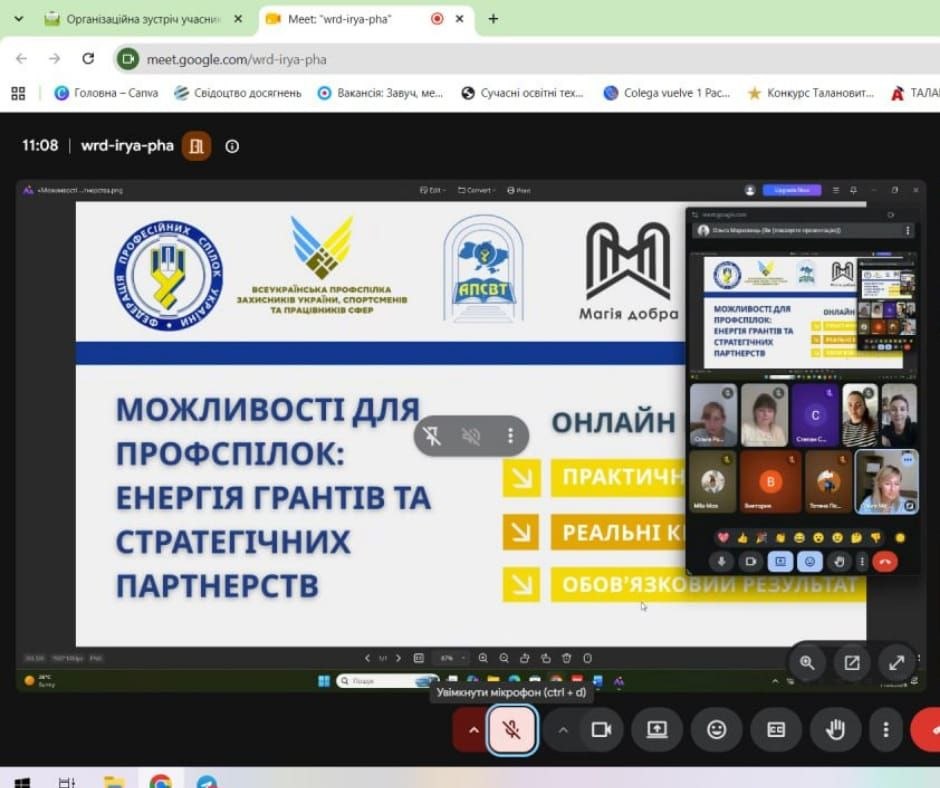Click next page arrow in viewer footer
The height and width of the screenshot is (788, 940).
tap(398, 658)
